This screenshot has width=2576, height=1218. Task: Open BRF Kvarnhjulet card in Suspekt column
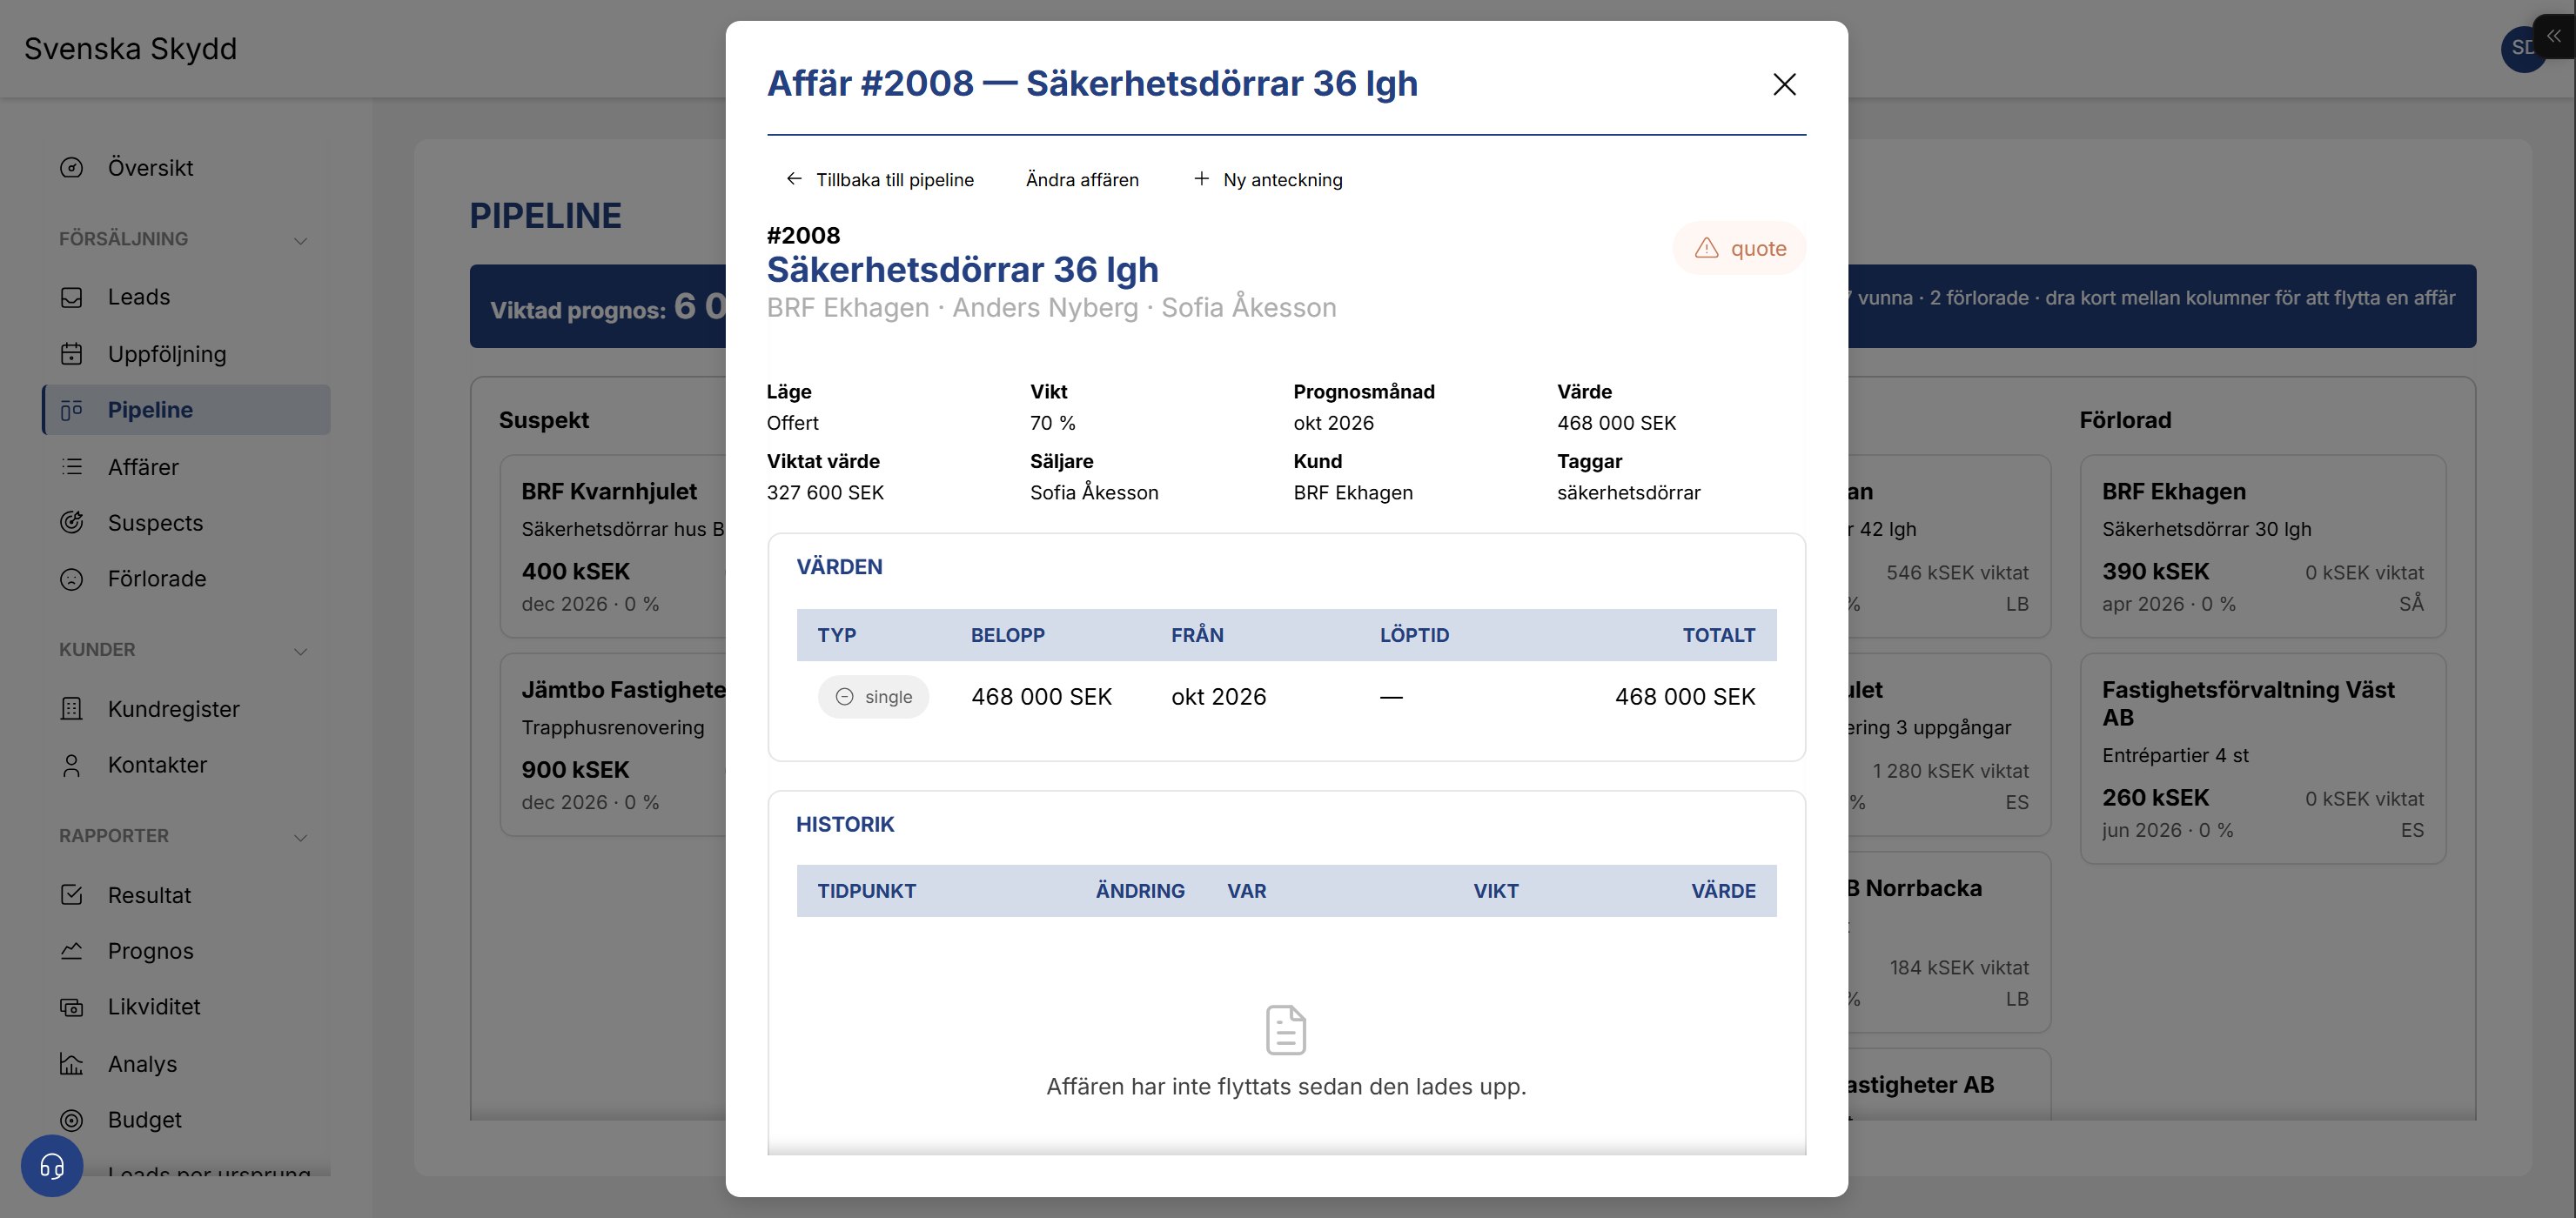[612, 546]
